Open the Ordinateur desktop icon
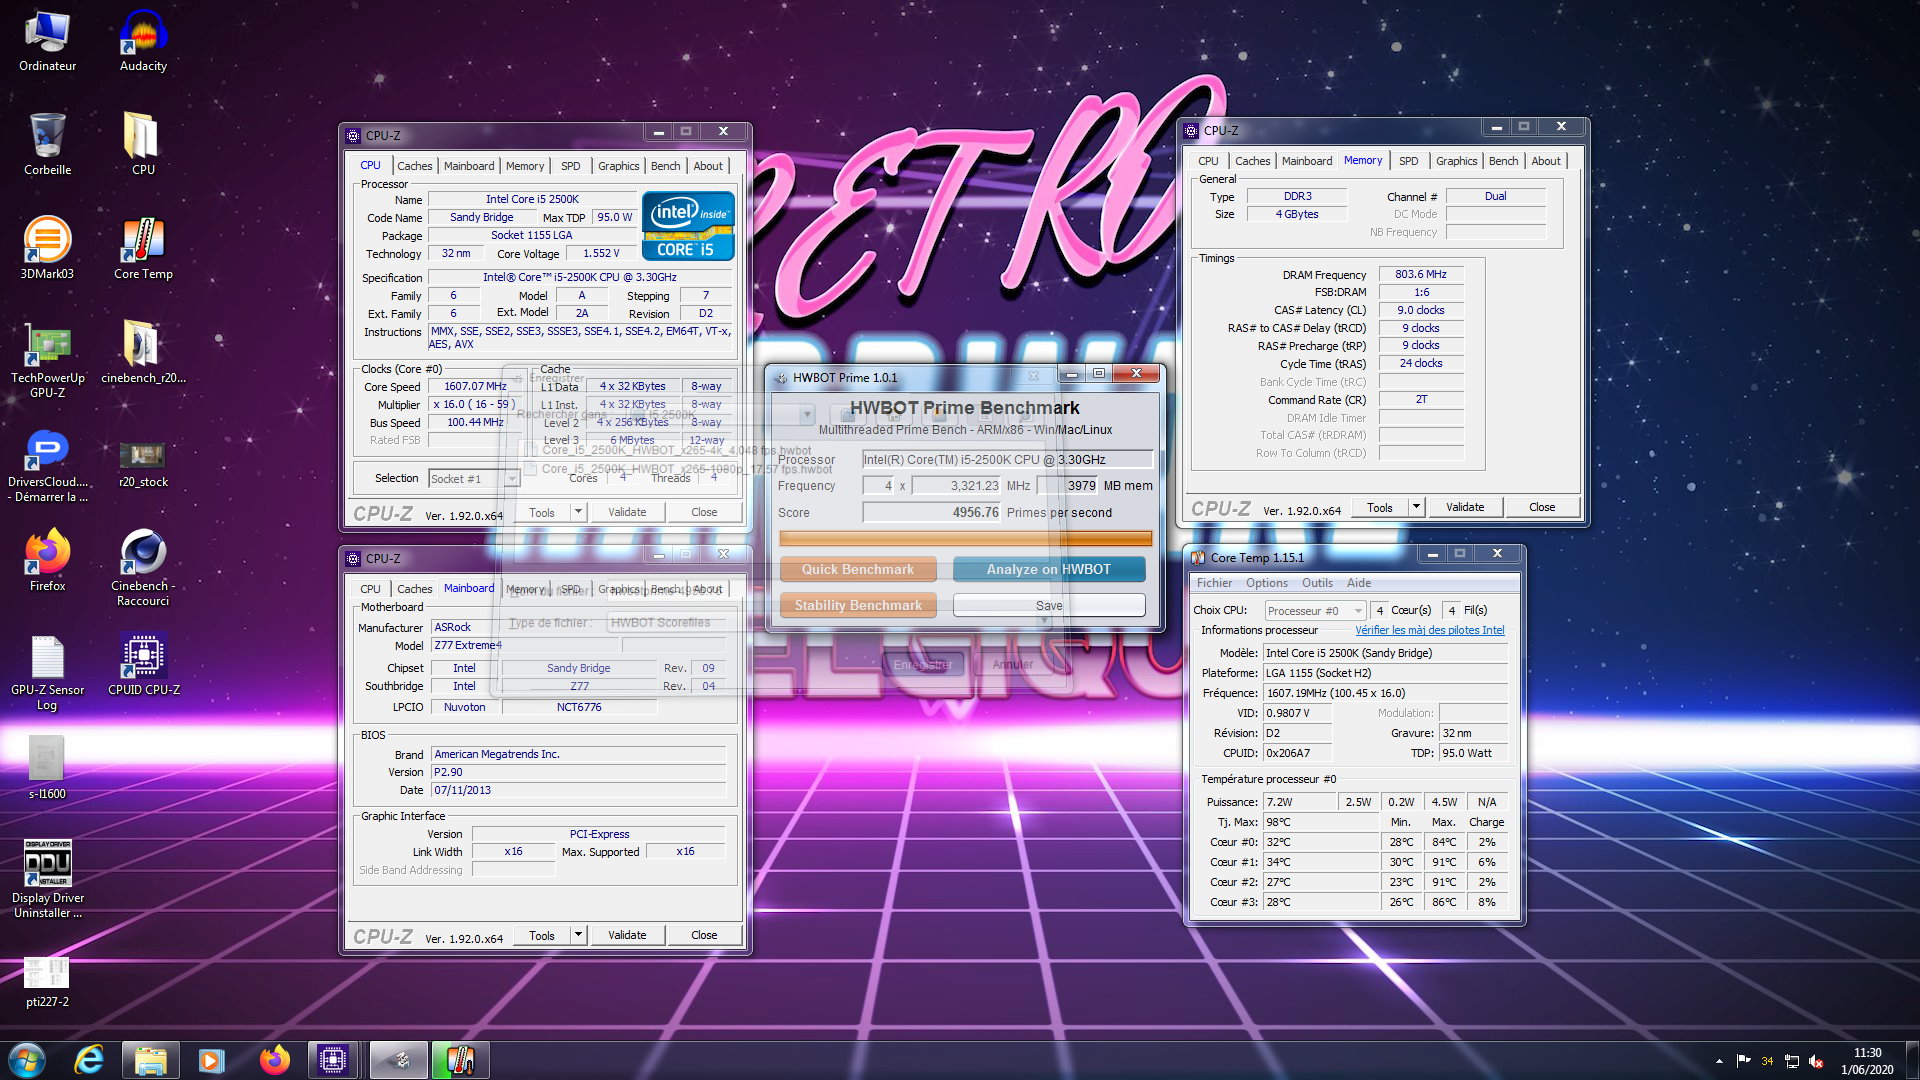The image size is (1920, 1080). [x=47, y=41]
